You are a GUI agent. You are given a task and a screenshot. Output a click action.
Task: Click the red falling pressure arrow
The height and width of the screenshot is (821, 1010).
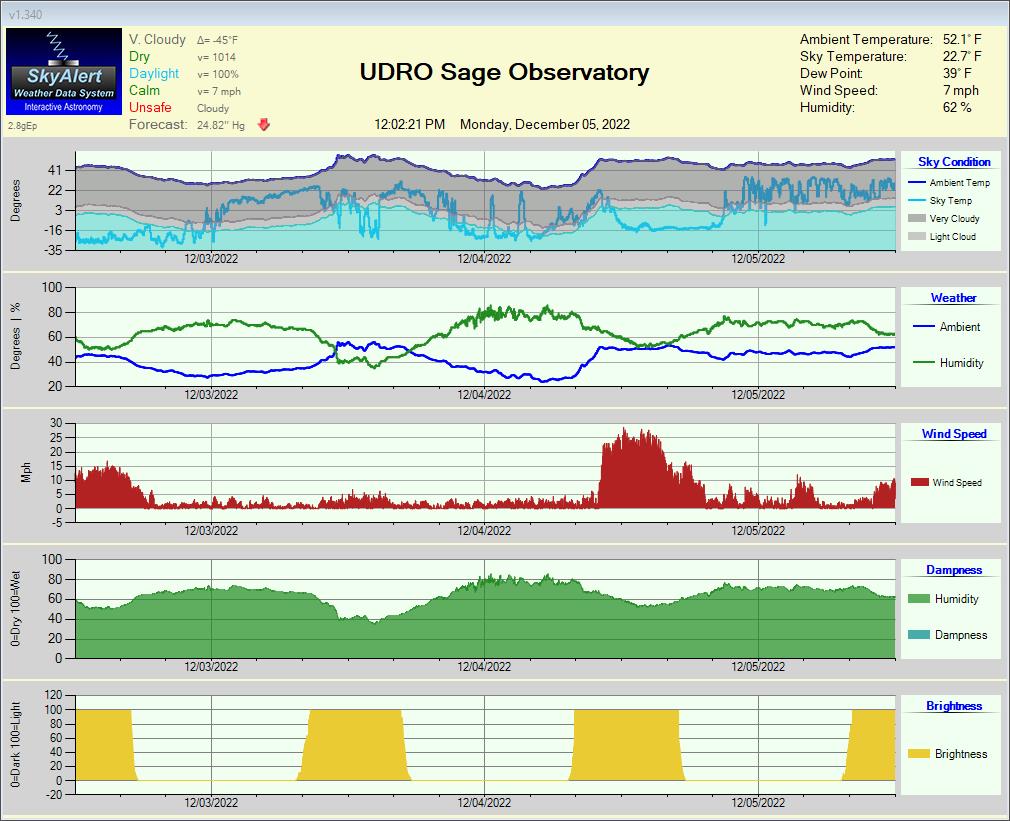click(264, 125)
